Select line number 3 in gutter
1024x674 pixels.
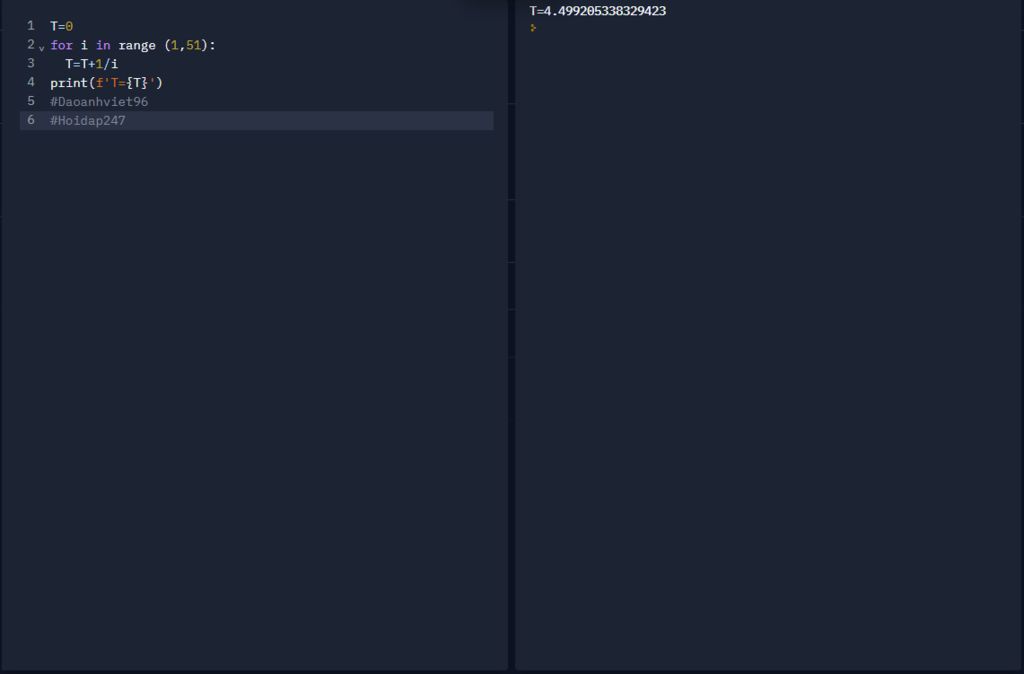[31, 63]
